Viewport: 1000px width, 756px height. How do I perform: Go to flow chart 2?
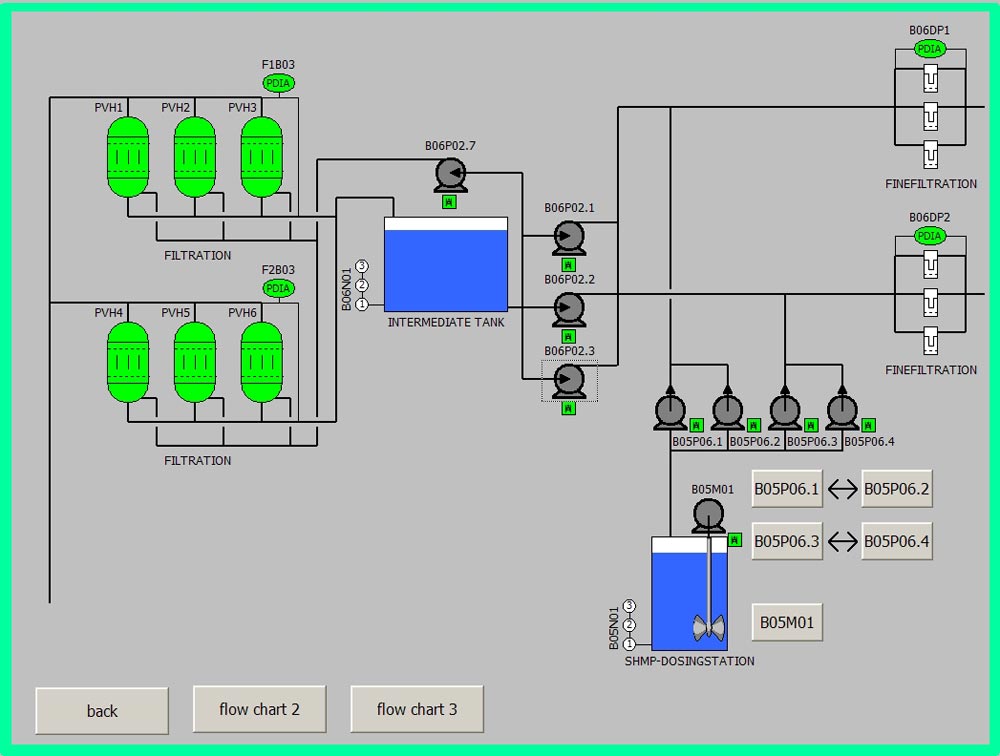coord(259,709)
